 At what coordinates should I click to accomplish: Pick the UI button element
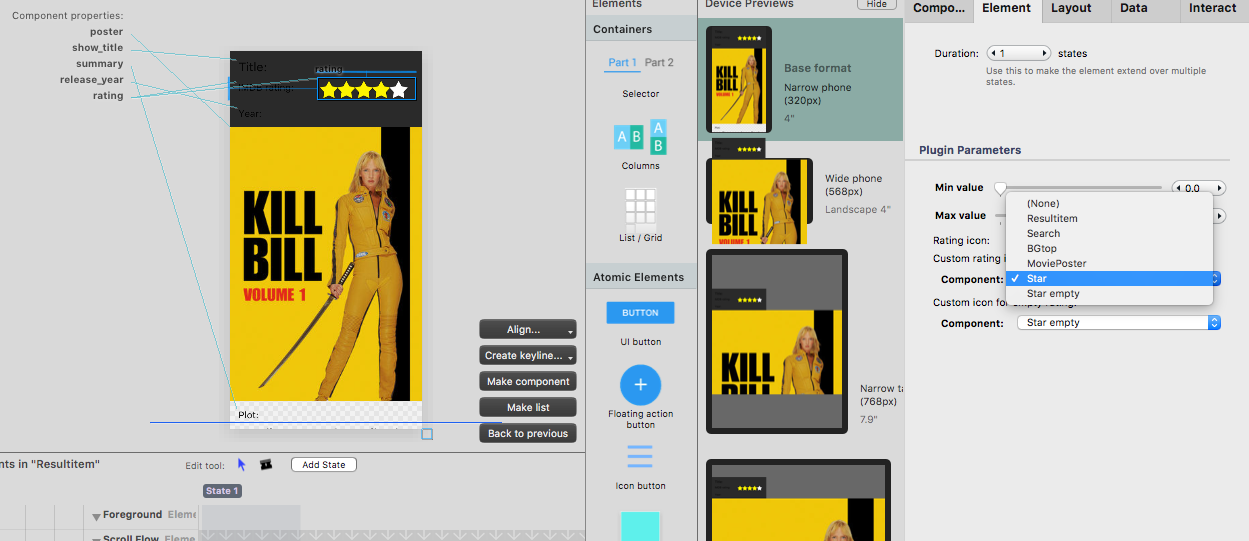coord(640,312)
